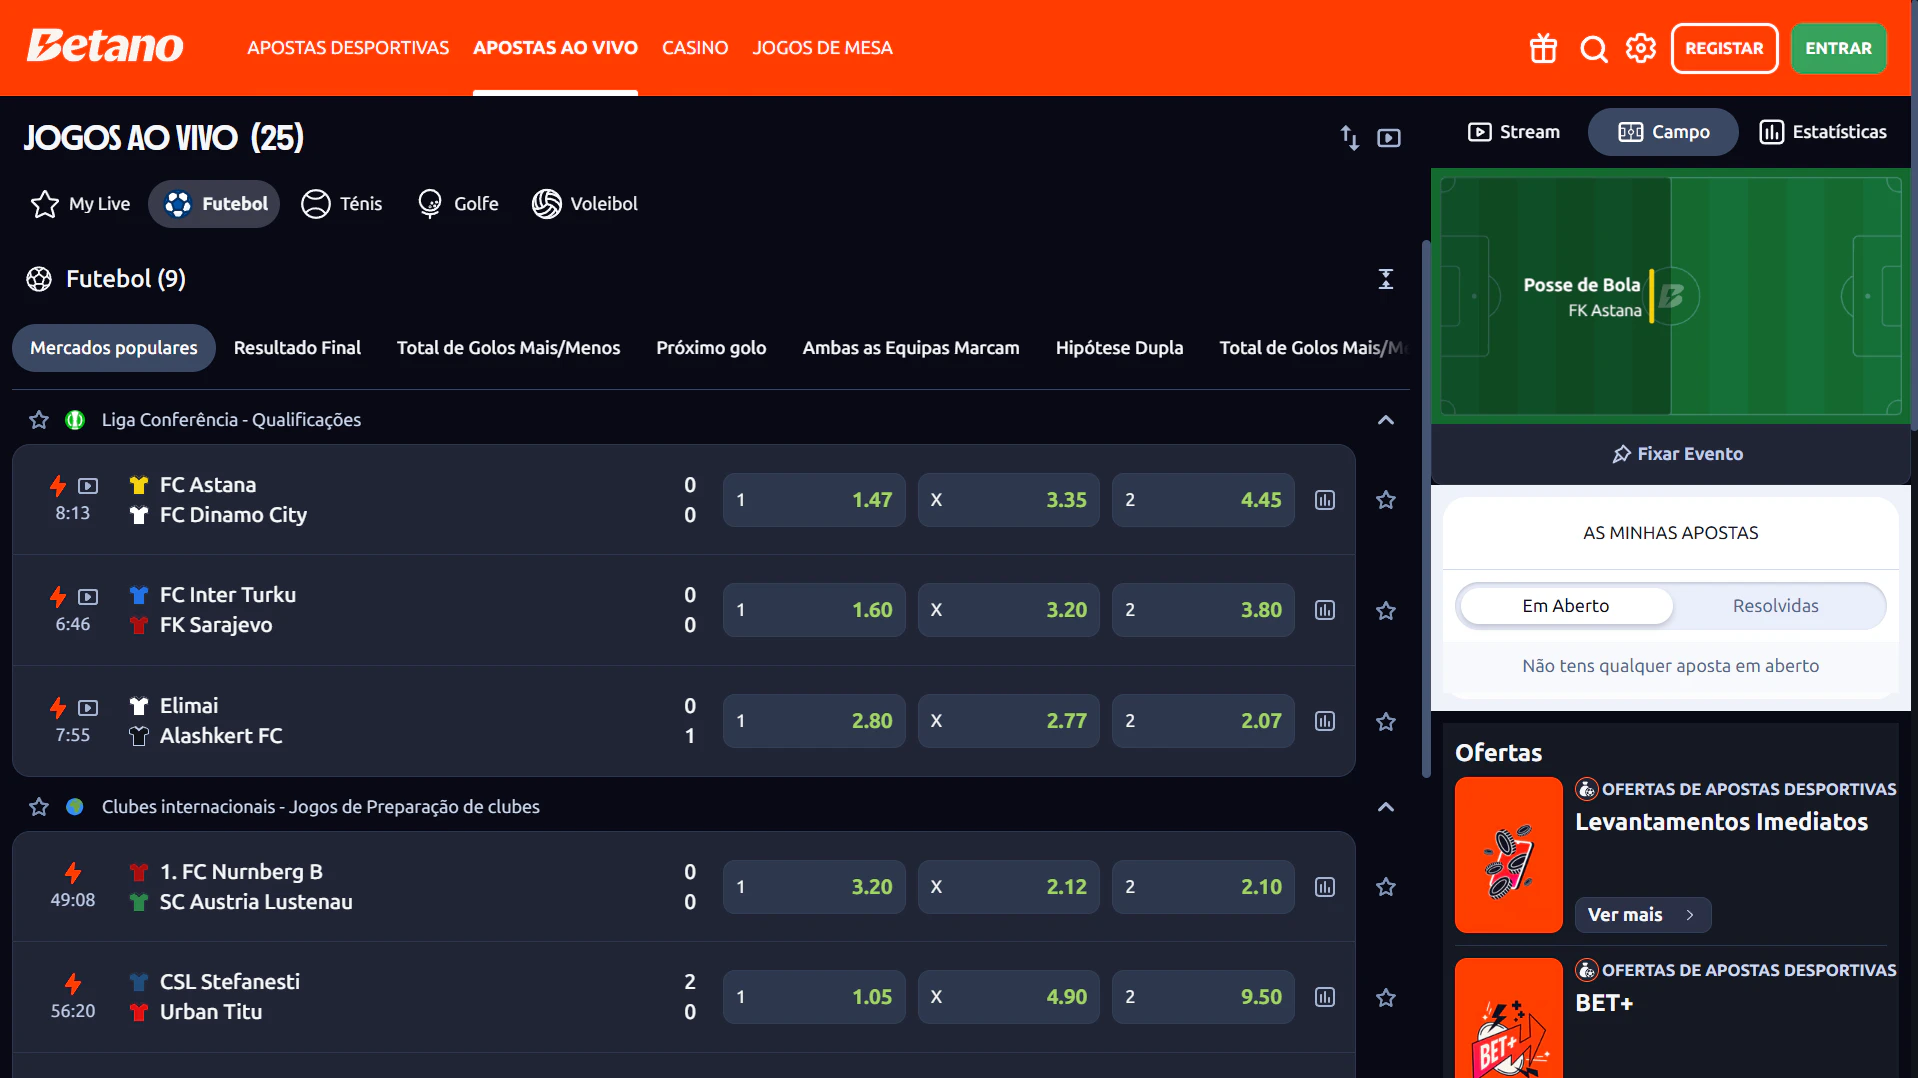Select the Futebol sport filter
The image size is (1918, 1078).
pyautogui.click(x=214, y=204)
